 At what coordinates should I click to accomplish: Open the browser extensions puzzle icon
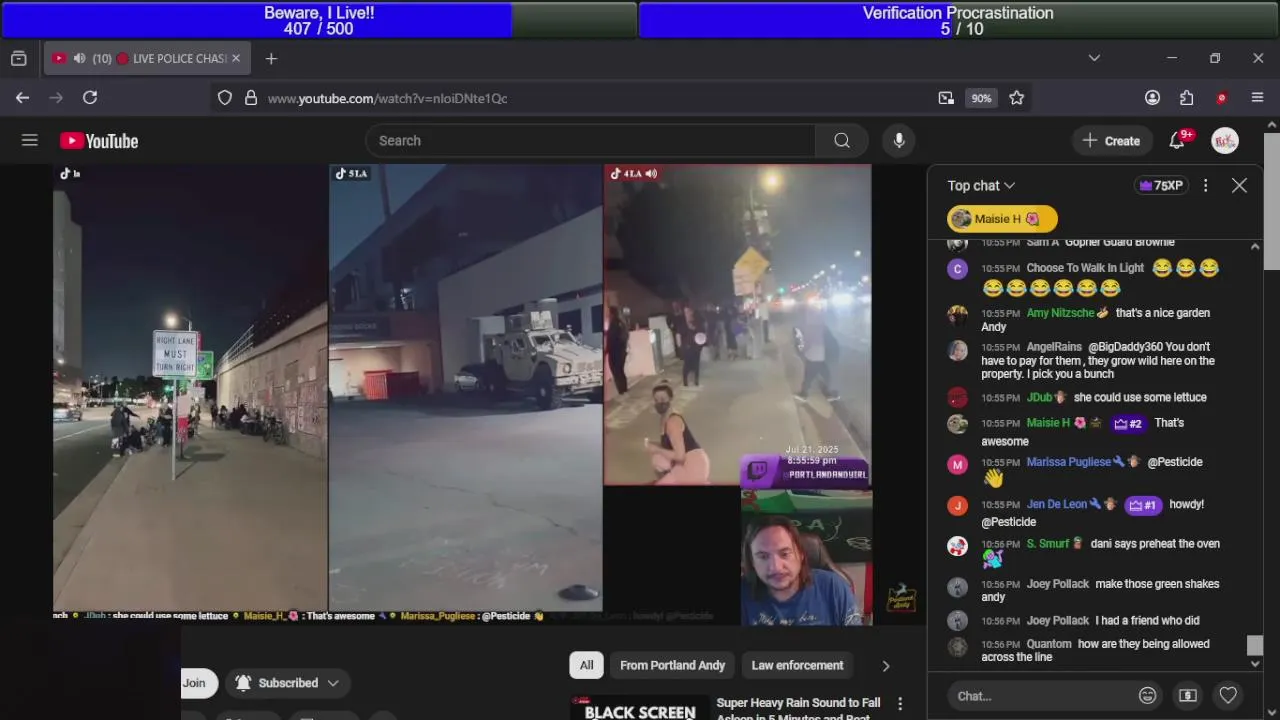click(1187, 98)
